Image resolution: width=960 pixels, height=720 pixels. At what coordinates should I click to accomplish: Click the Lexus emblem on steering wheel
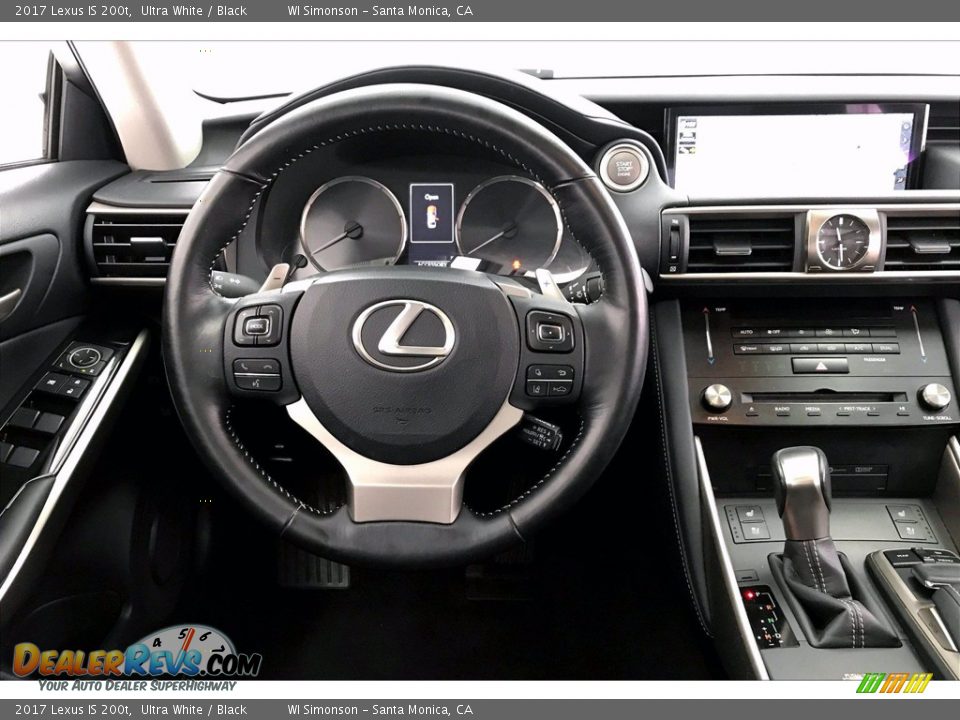(x=403, y=335)
